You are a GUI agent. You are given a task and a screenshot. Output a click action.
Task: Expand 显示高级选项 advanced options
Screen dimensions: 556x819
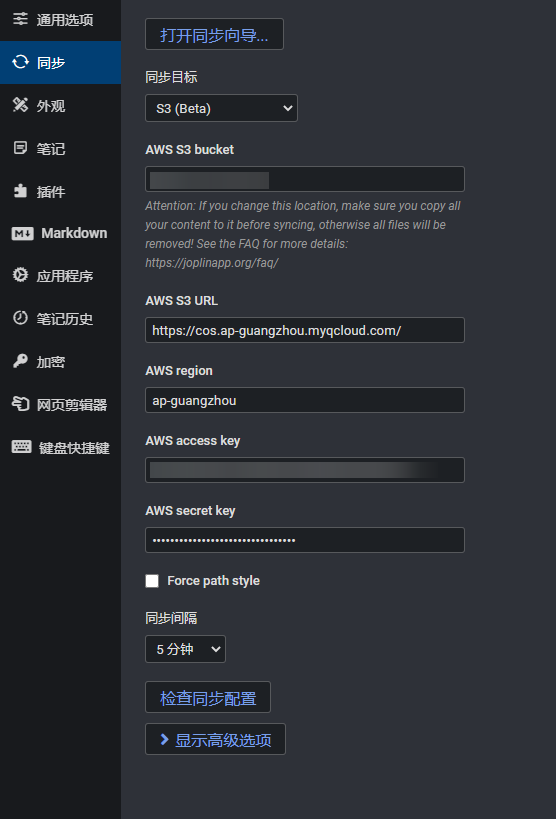[x=215, y=739]
